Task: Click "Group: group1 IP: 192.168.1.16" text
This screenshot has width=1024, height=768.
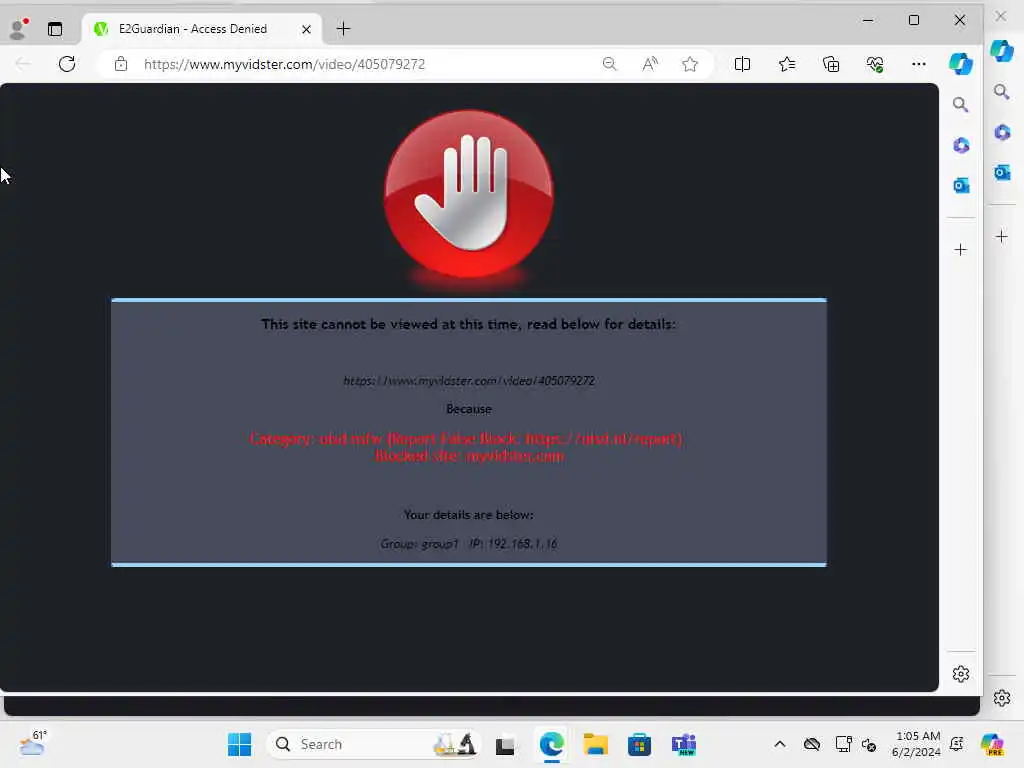Action: 468,543
